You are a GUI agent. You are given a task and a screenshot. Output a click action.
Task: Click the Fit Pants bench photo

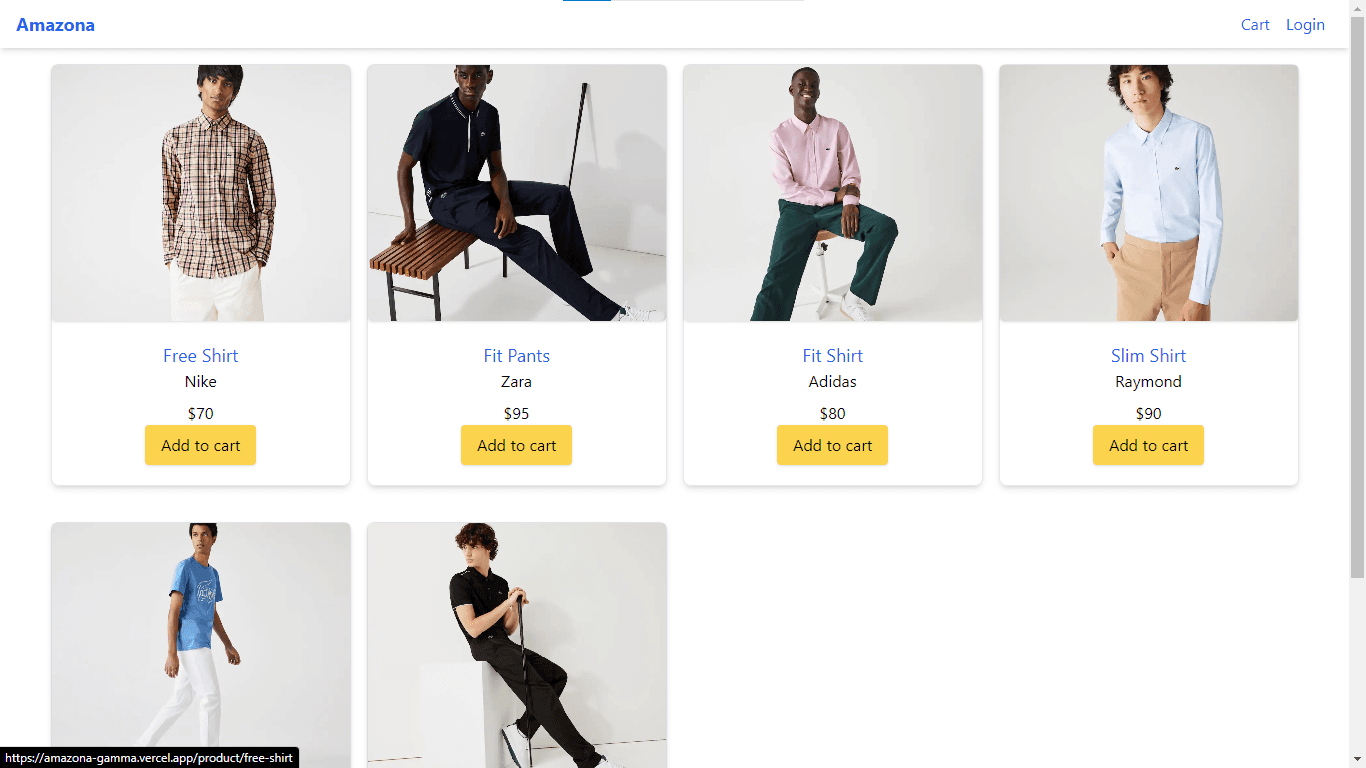coord(517,193)
